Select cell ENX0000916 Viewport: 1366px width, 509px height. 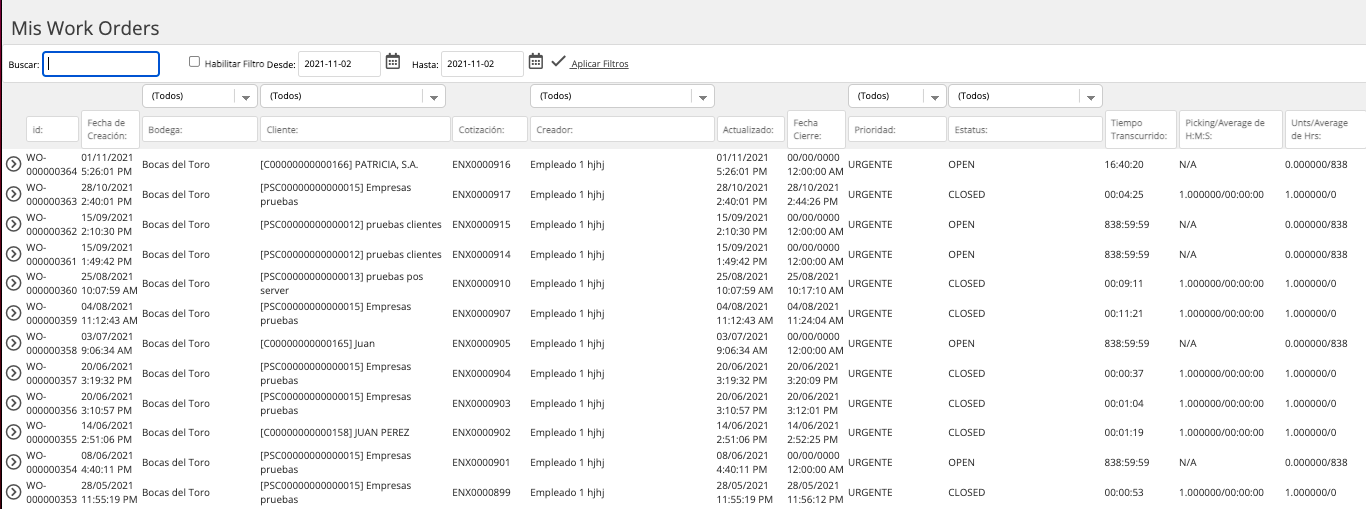pyautogui.click(x=481, y=164)
